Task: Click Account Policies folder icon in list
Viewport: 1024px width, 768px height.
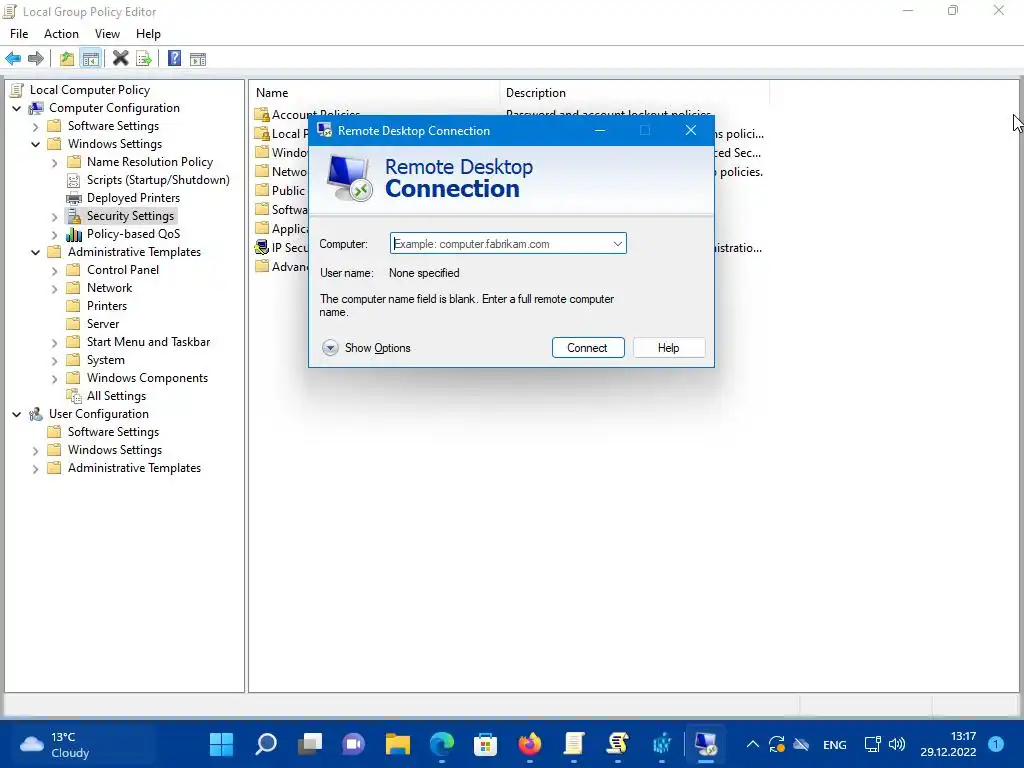Action: [262, 115]
